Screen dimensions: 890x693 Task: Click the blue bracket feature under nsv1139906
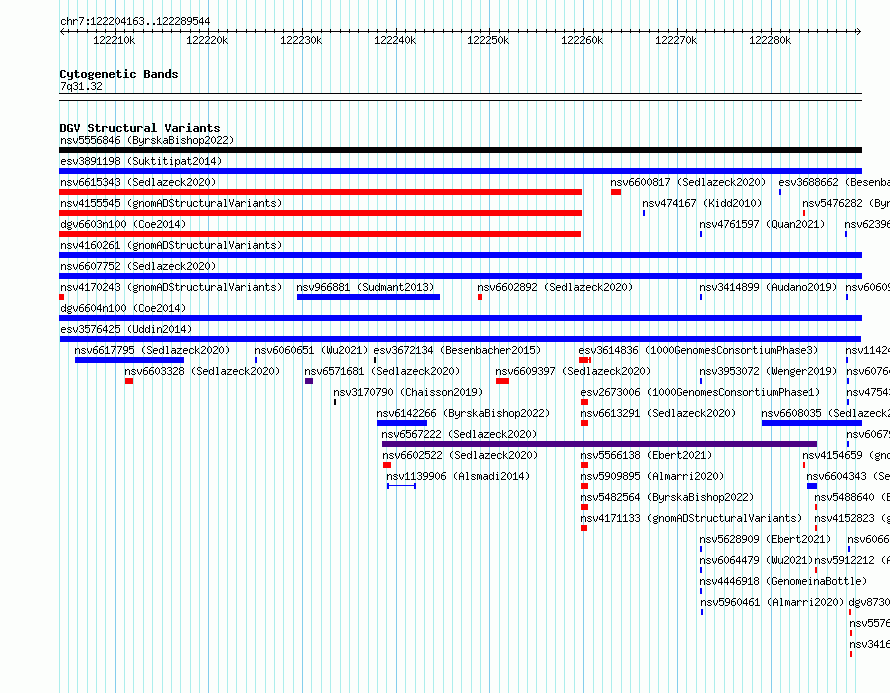[401, 486]
